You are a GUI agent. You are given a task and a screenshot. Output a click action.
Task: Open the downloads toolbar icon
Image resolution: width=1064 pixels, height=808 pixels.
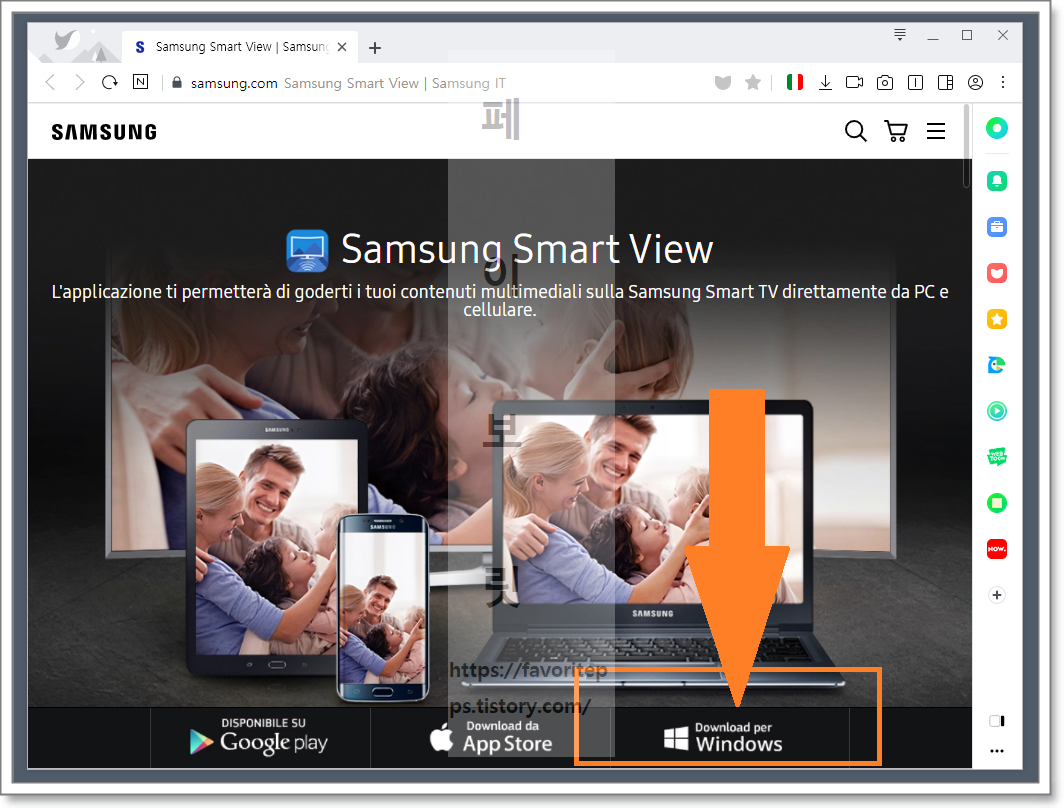pyautogui.click(x=825, y=83)
